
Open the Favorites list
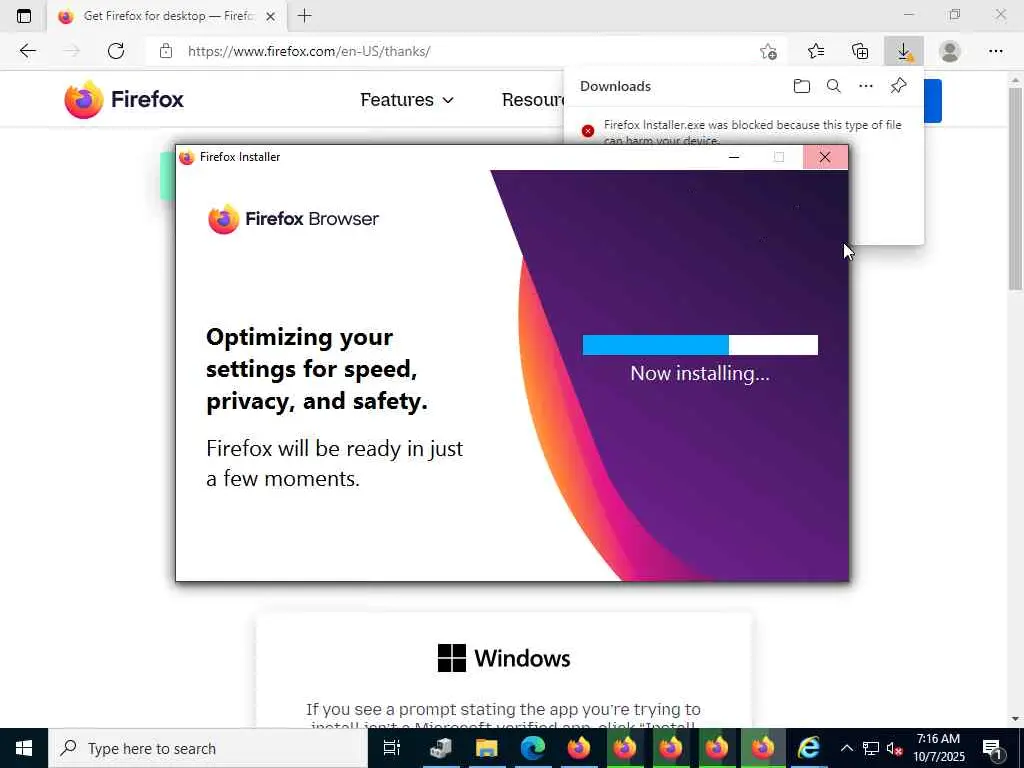pos(816,51)
